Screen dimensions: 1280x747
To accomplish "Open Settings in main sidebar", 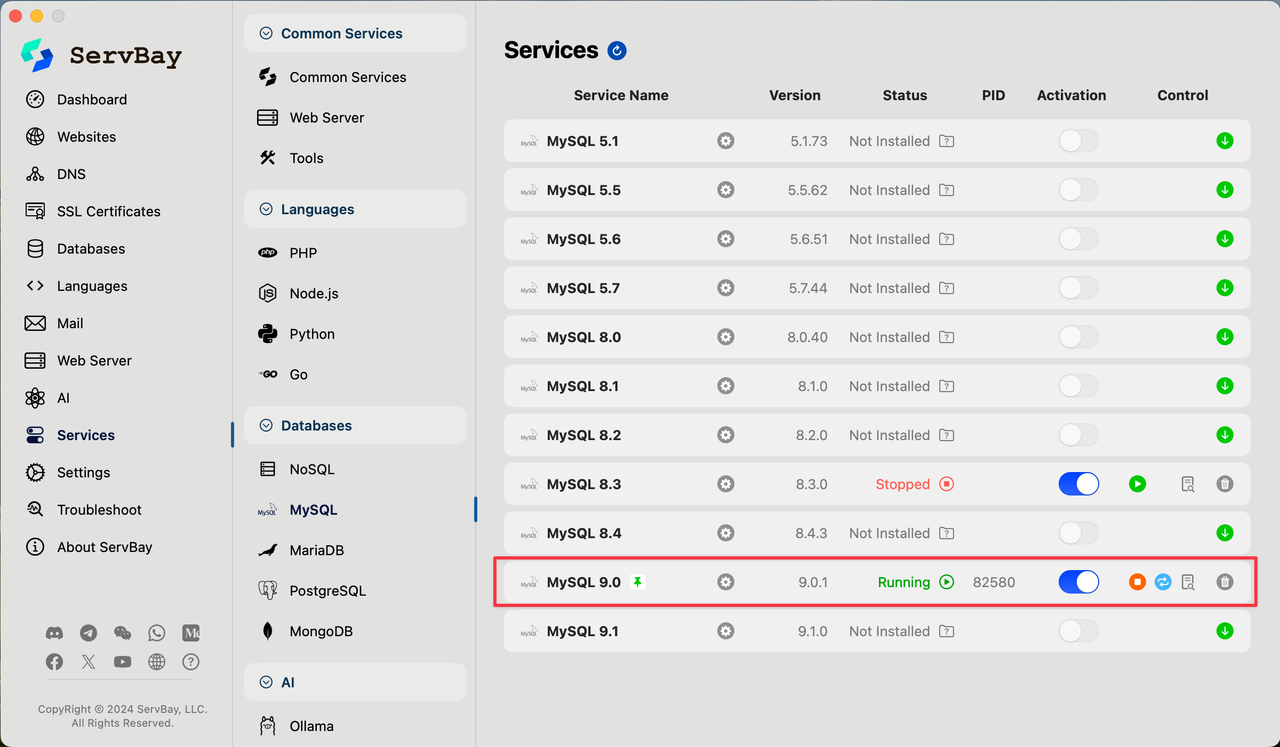I will coord(83,472).
